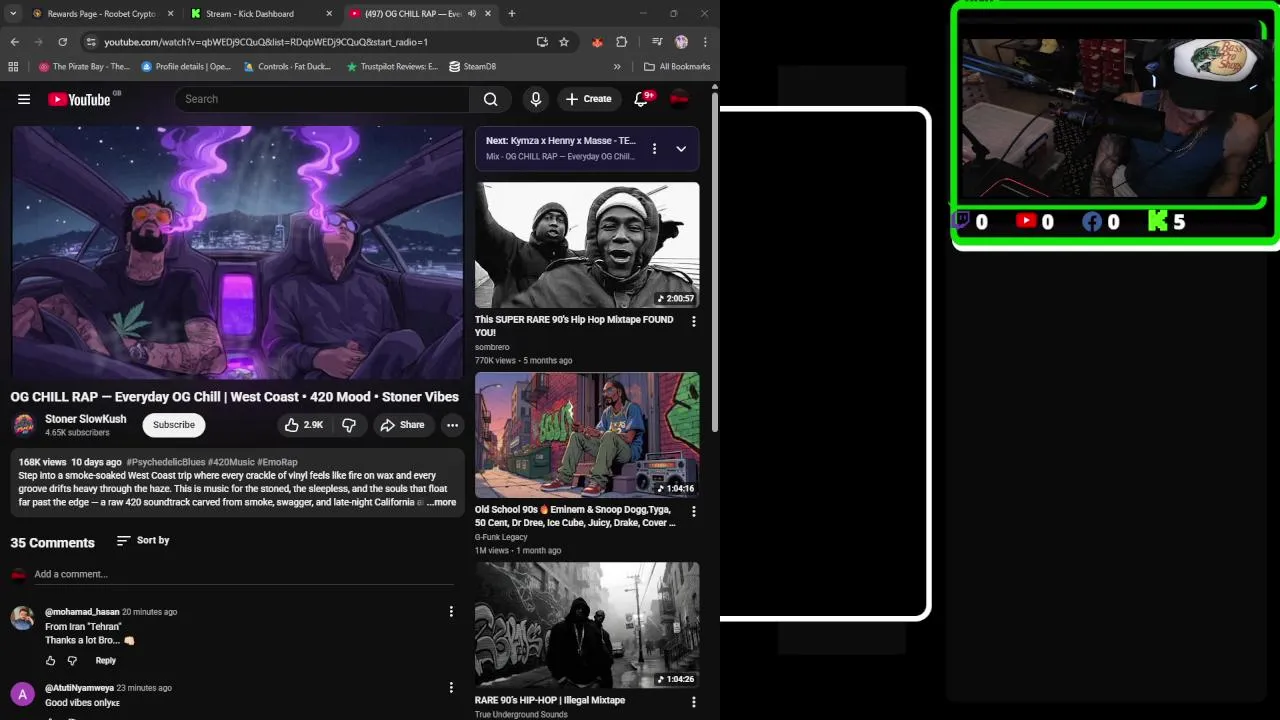
Task: Open the install app icon in address bar
Action: point(542,42)
